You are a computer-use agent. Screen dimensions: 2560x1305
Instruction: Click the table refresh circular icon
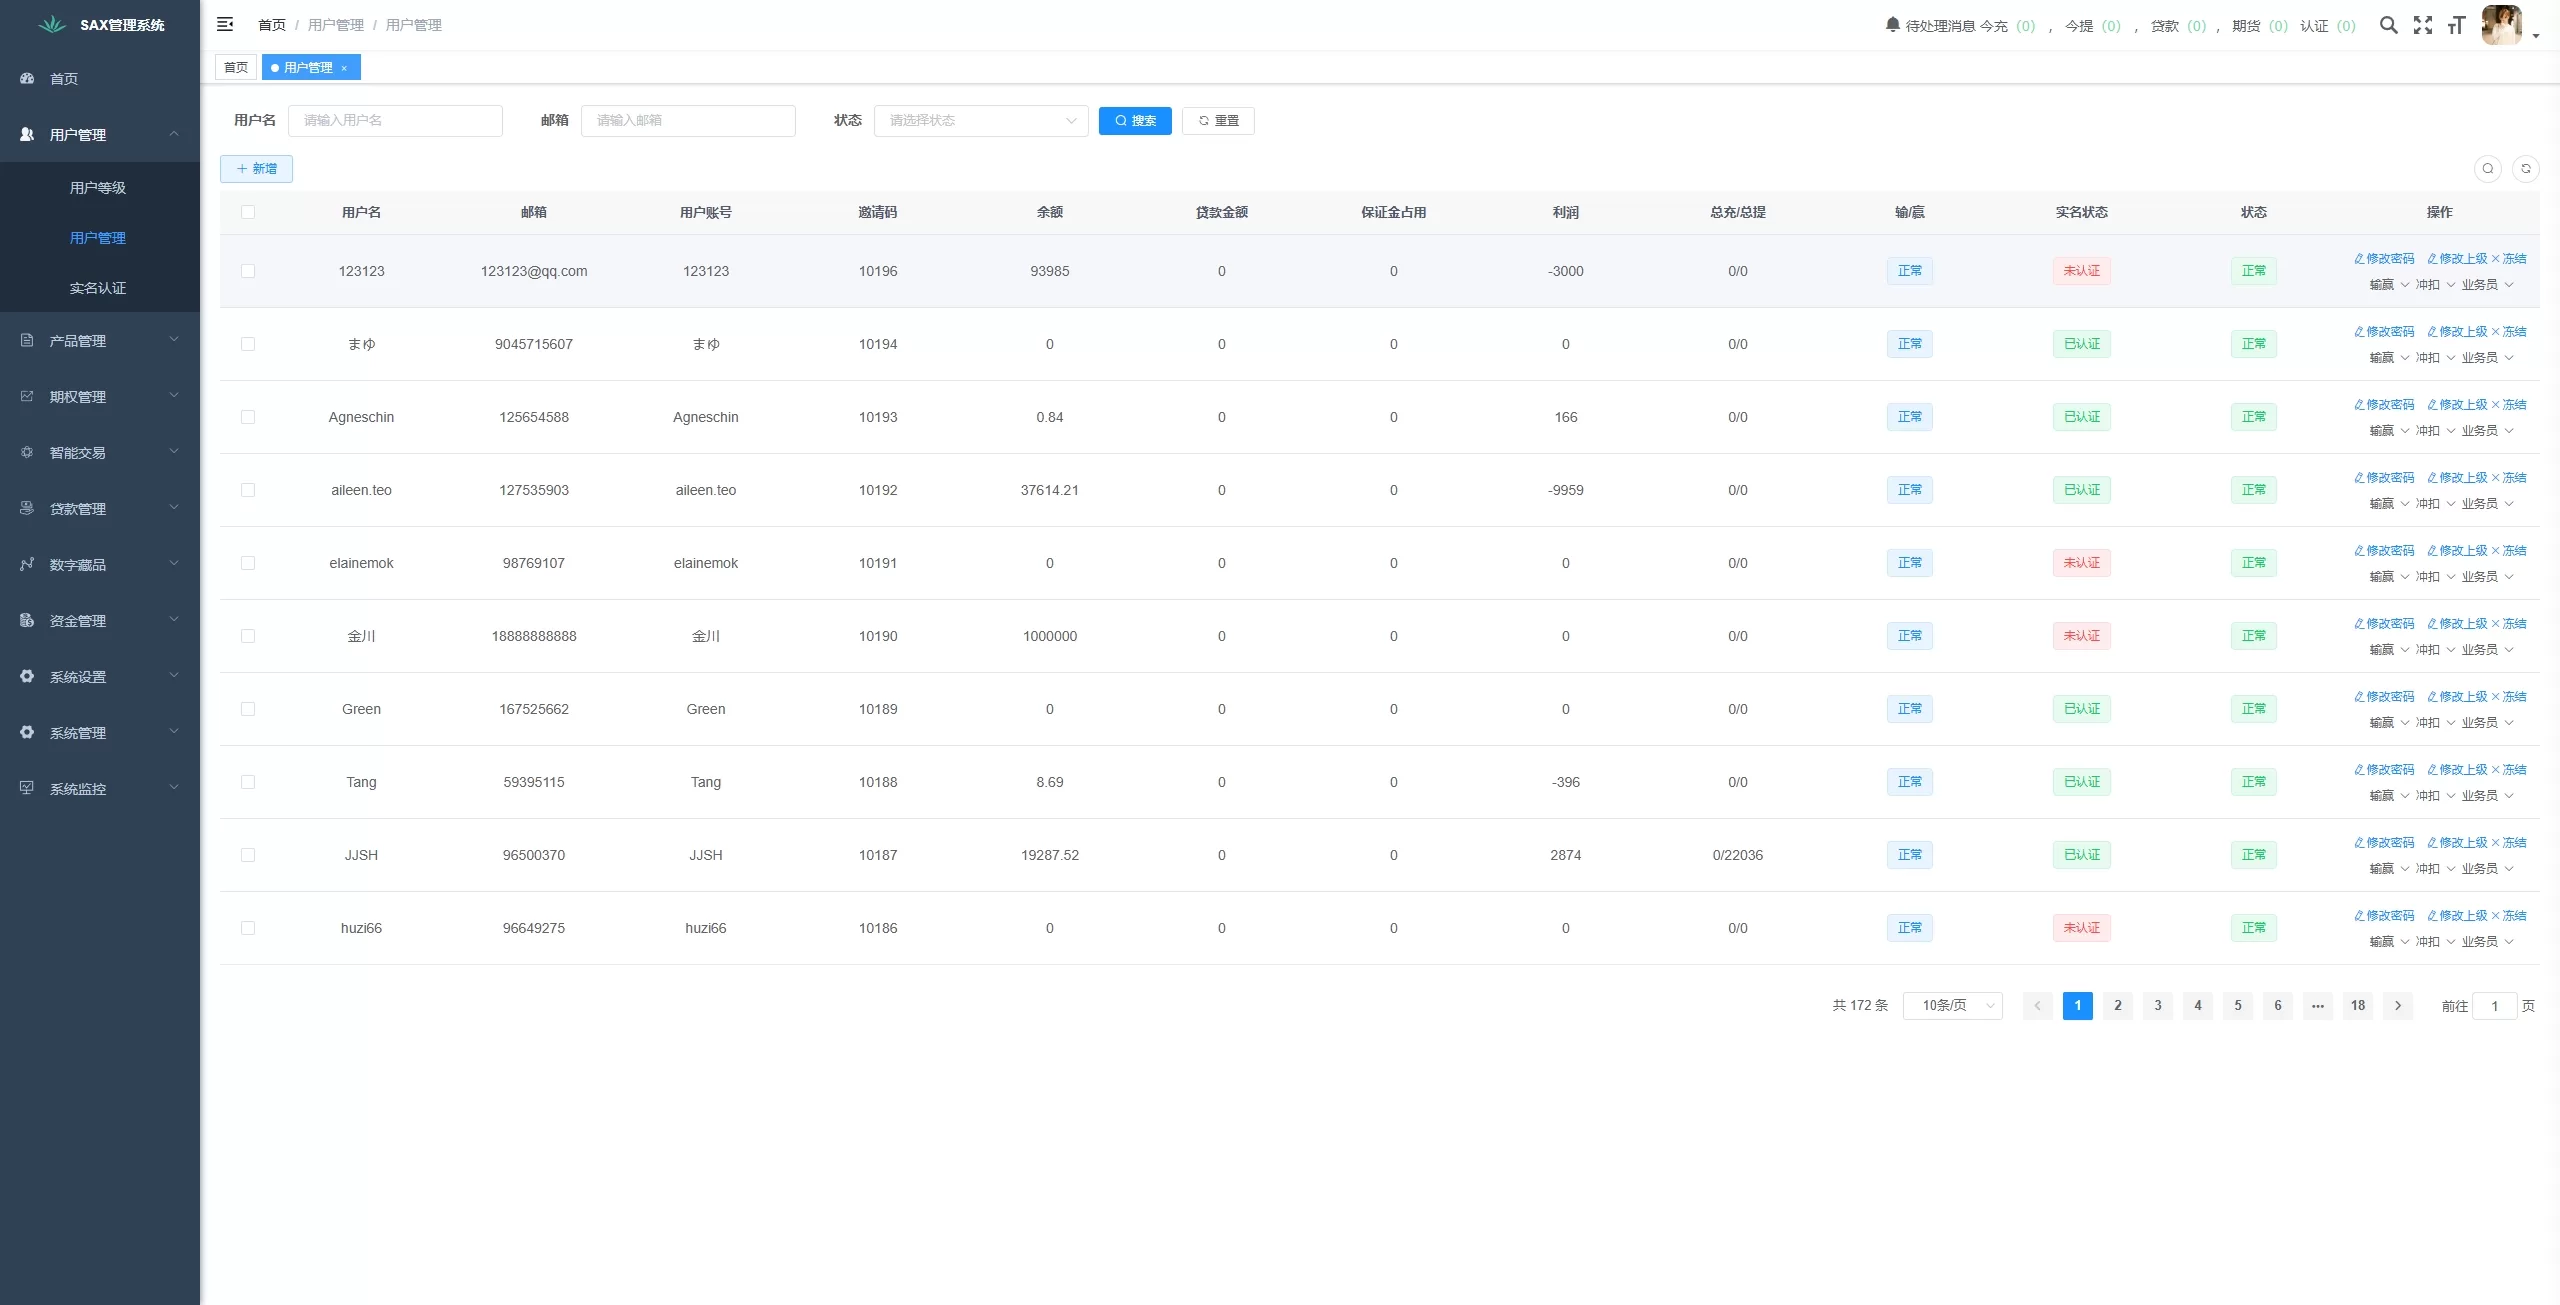pos(2525,169)
